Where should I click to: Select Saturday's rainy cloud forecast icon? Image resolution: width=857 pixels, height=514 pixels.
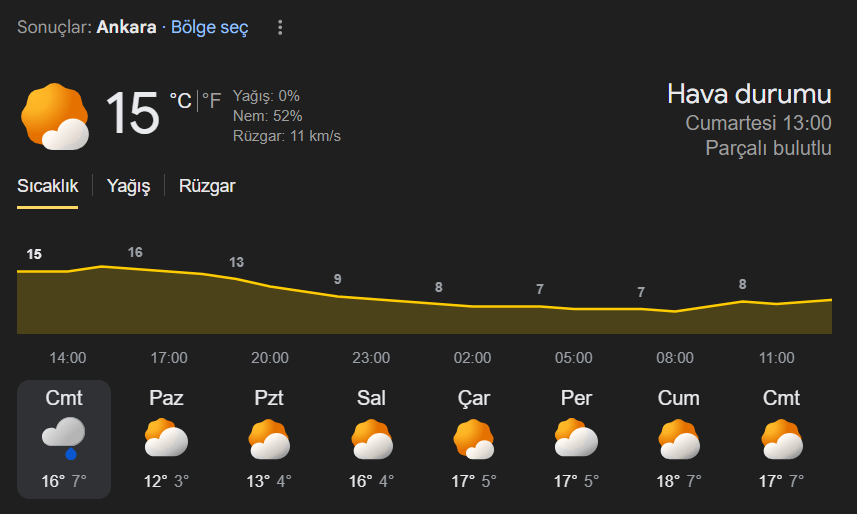tap(64, 437)
